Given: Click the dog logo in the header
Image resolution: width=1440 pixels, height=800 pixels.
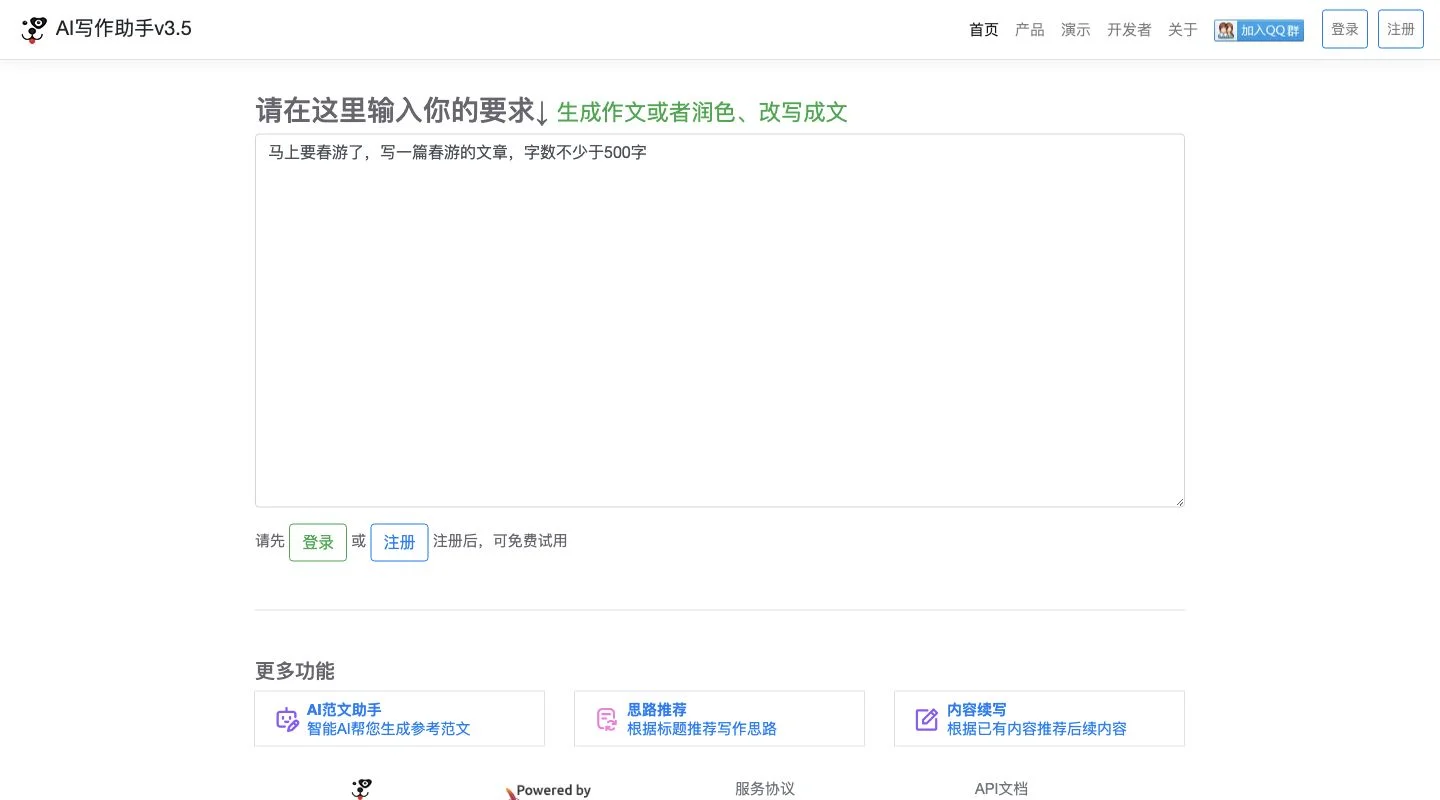Looking at the screenshot, I should tap(34, 28).
